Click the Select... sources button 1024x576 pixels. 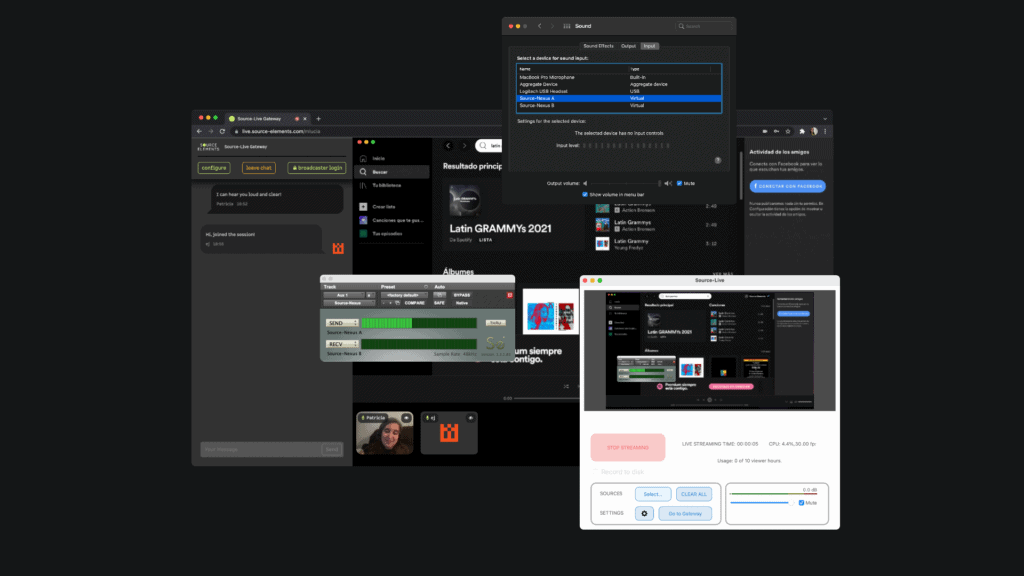pyautogui.click(x=653, y=494)
